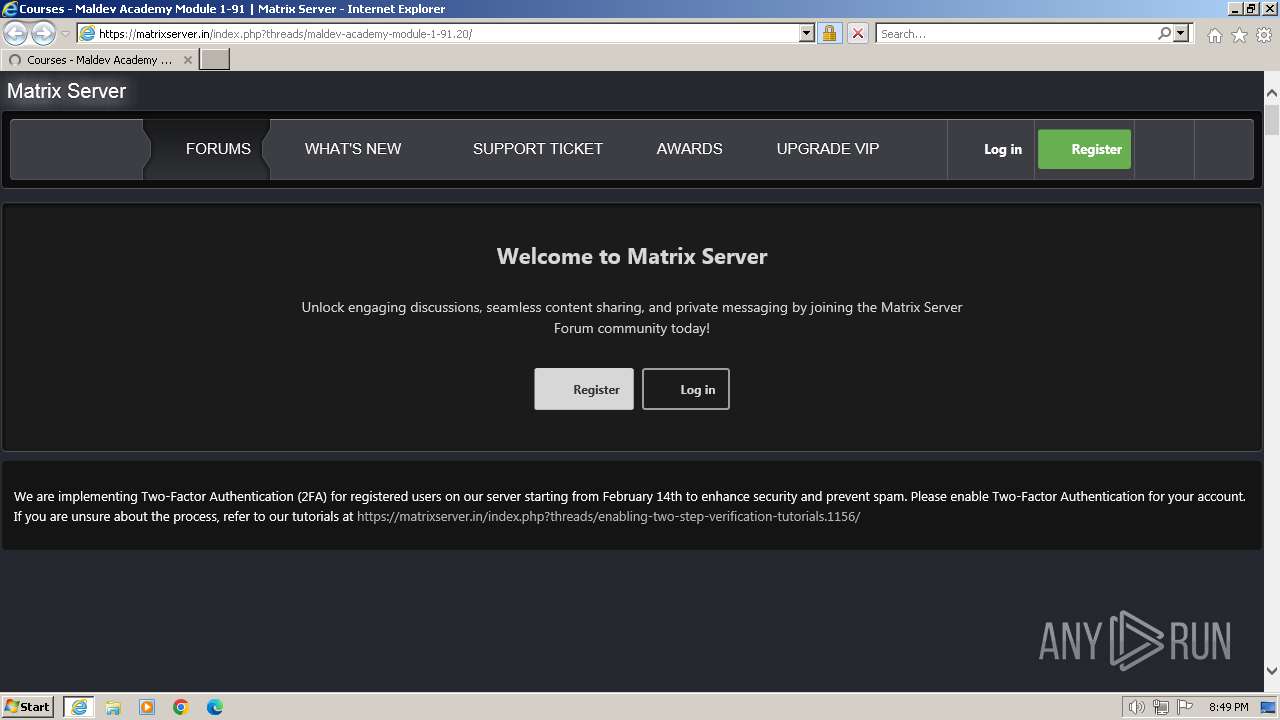The image size is (1280, 720).
Task: Click the browser Forward arrow button
Action: [43, 33]
